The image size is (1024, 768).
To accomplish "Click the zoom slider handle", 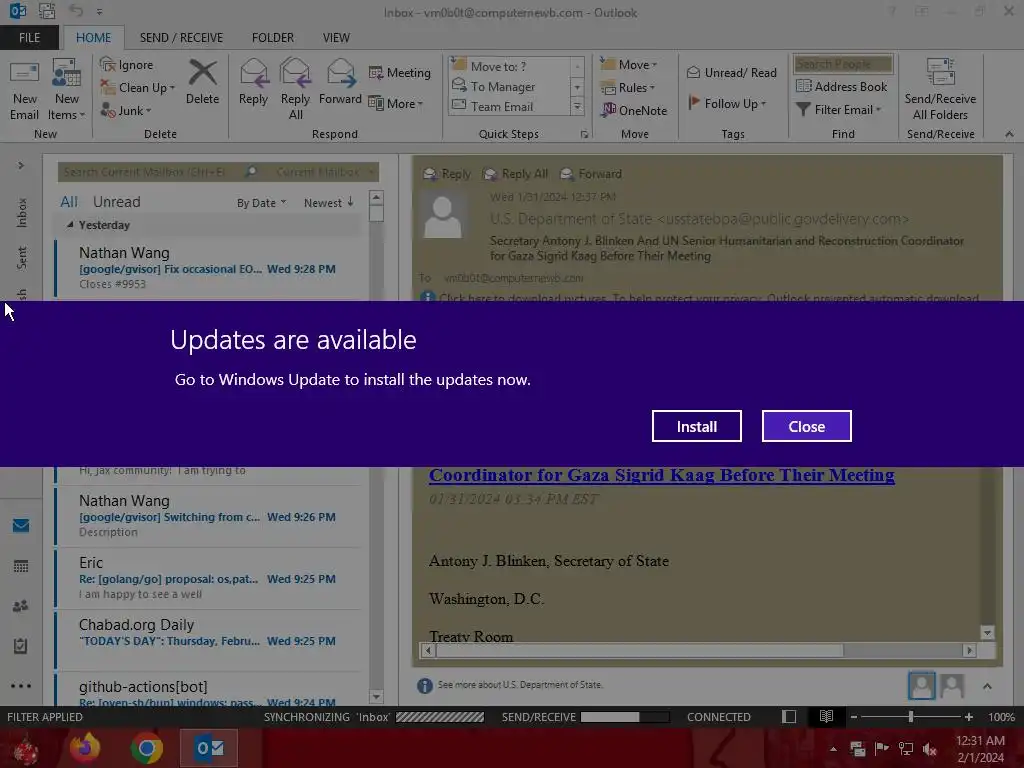I will pos(911,717).
